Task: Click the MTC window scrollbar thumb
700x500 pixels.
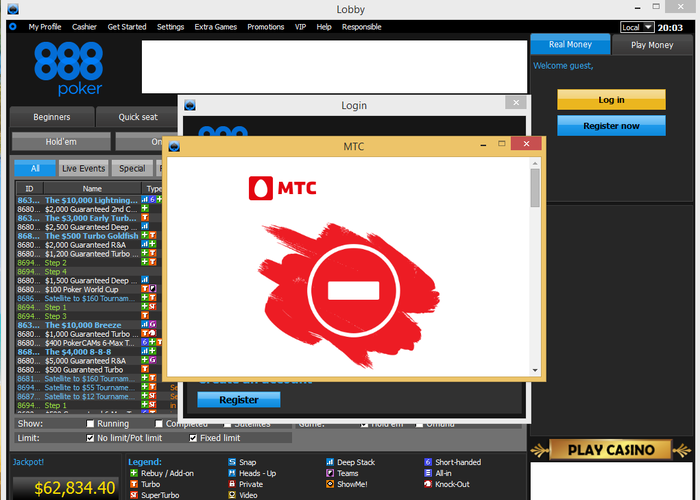Action: 535,188
